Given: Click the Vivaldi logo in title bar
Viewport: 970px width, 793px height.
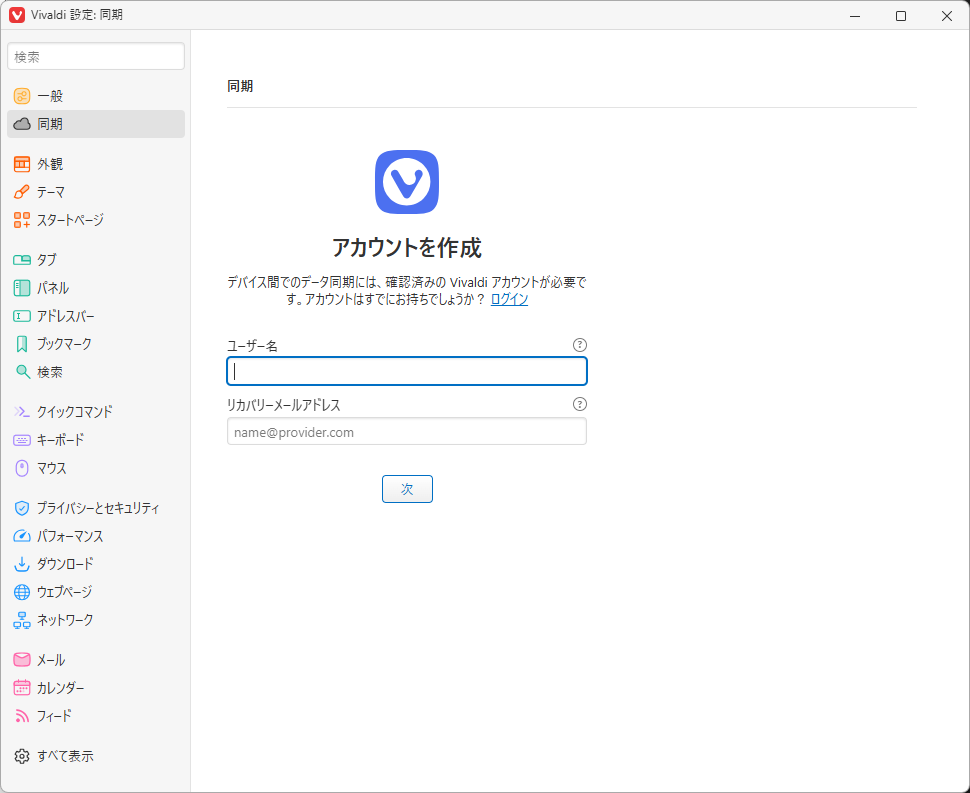Looking at the screenshot, I should pyautogui.click(x=17, y=15).
